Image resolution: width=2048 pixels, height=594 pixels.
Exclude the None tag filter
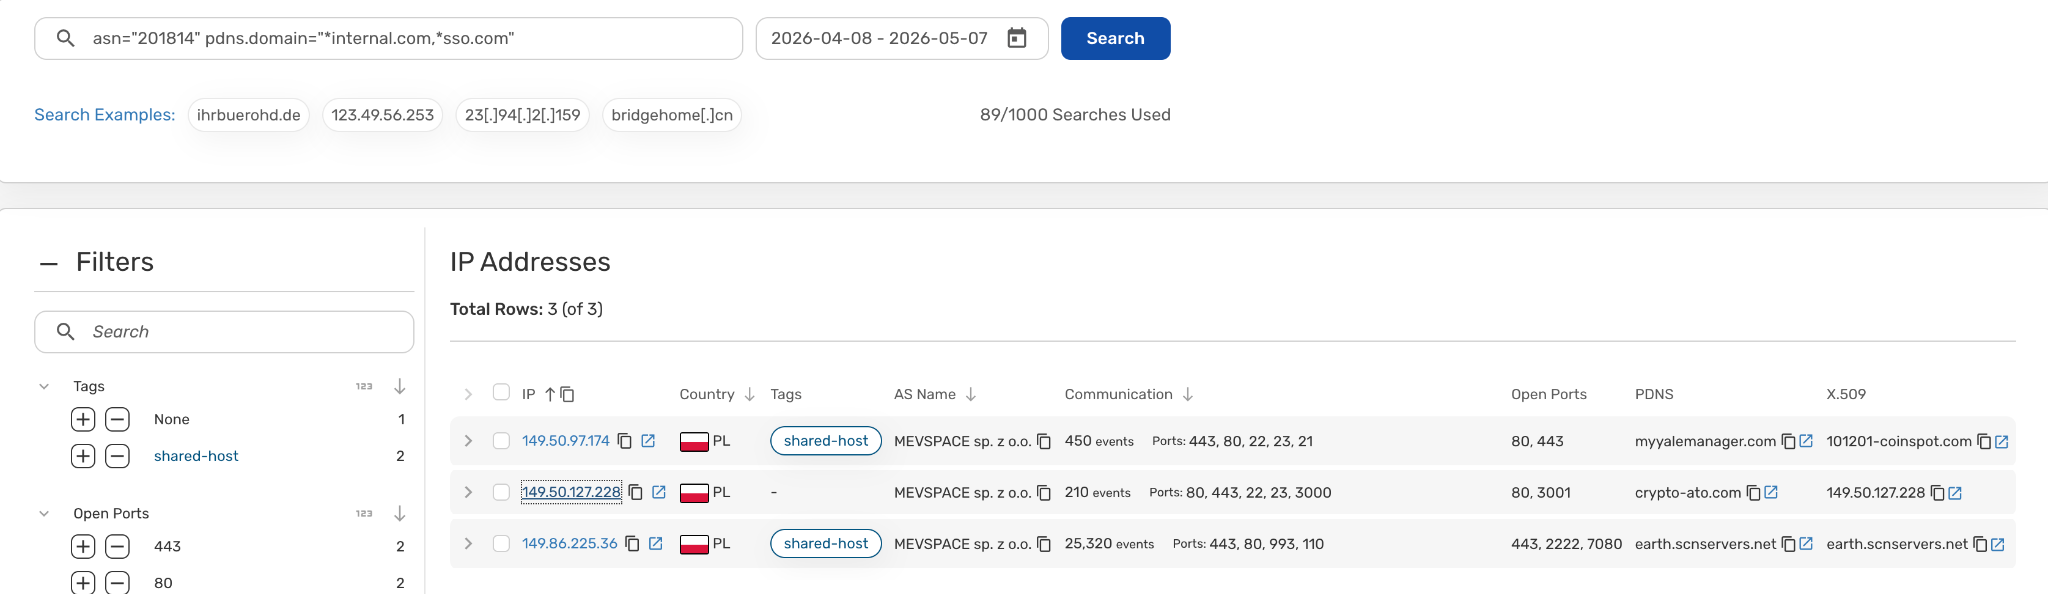click(x=117, y=419)
